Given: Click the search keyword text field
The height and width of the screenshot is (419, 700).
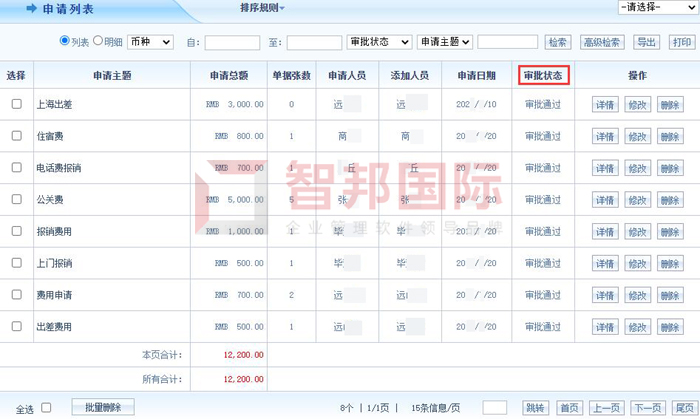Looking at the screenshot, I should [x=508, y=42].
